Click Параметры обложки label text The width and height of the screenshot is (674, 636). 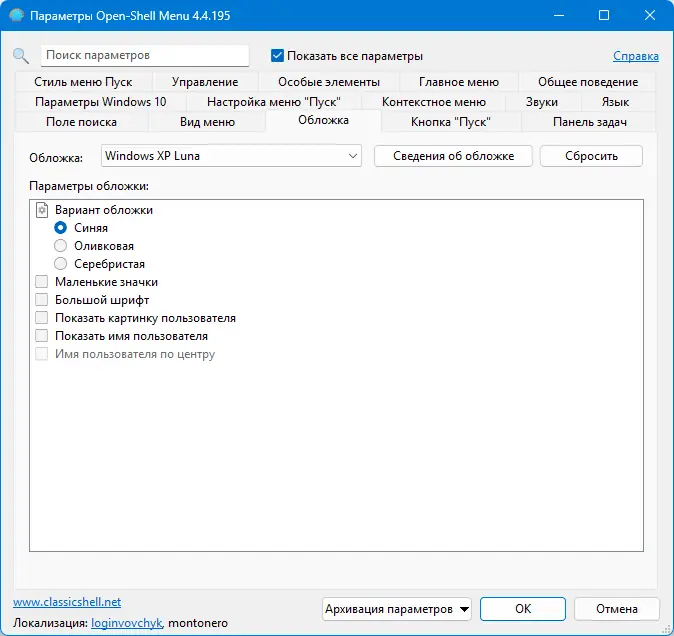pyautogui.click(x=89, y=186)
